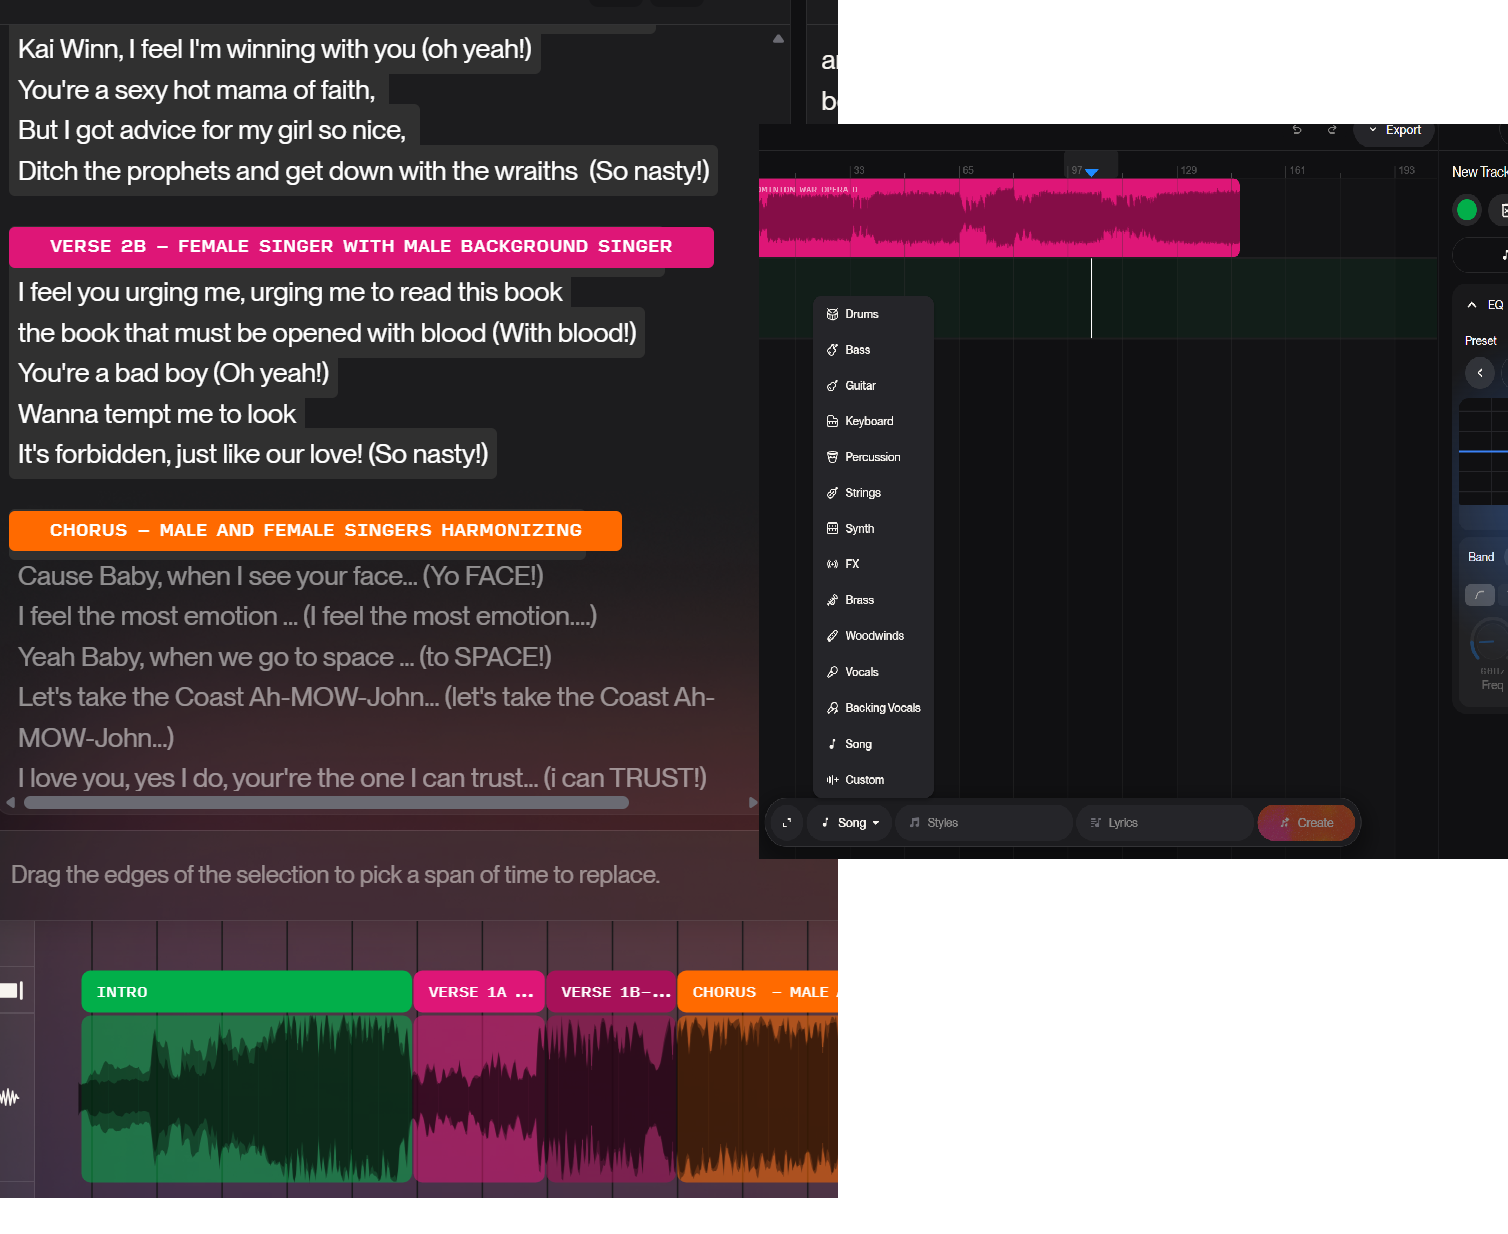Click the lyric "But I got advice for my girl so nice,"

212,130
